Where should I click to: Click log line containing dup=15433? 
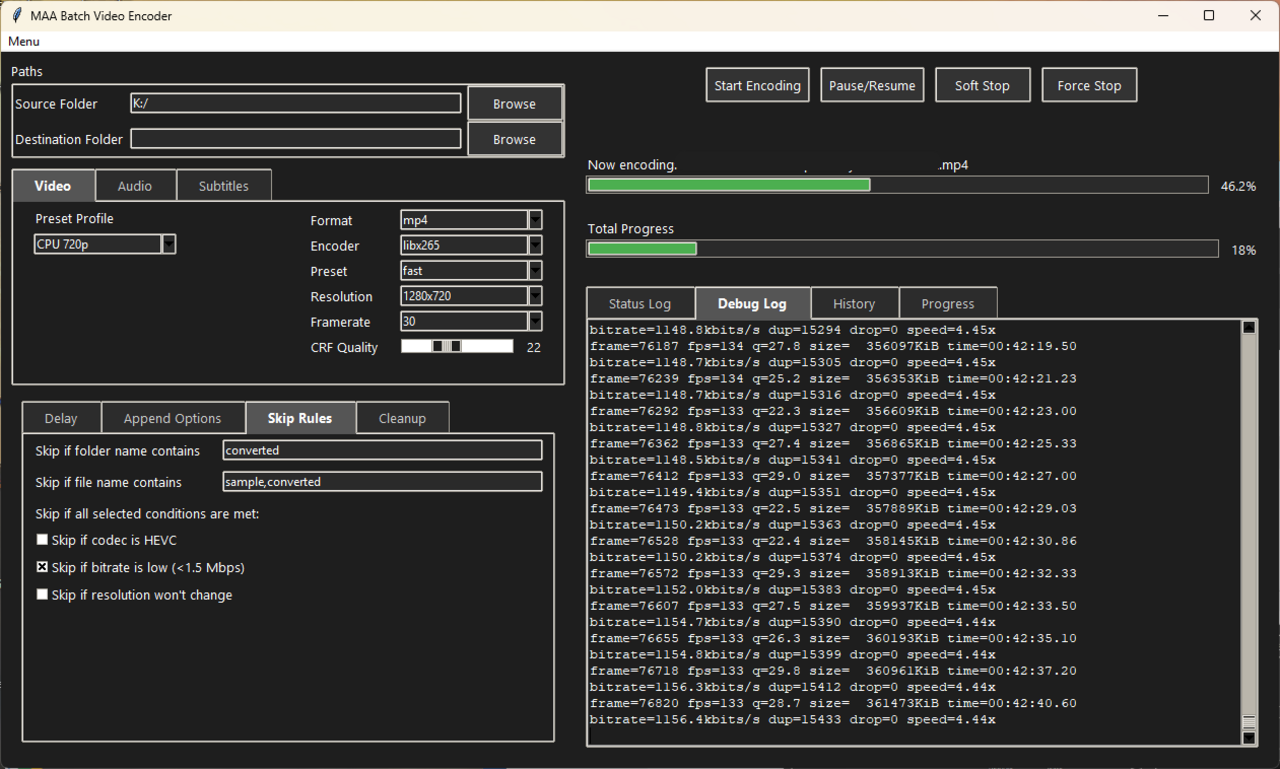point(793,720)
